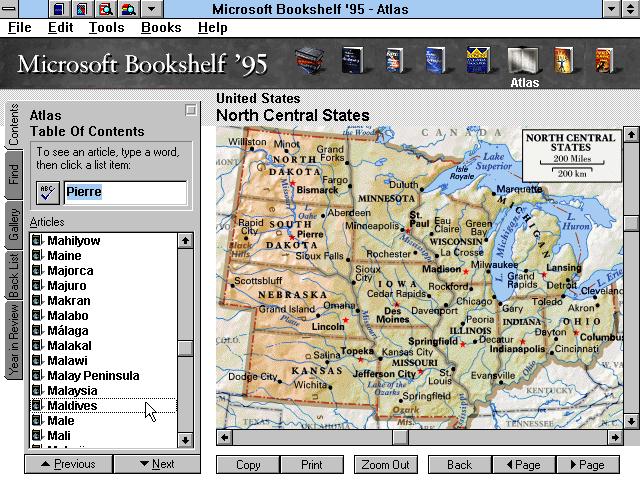Go to the next Page with right arrow button

[x=588, y=465]
